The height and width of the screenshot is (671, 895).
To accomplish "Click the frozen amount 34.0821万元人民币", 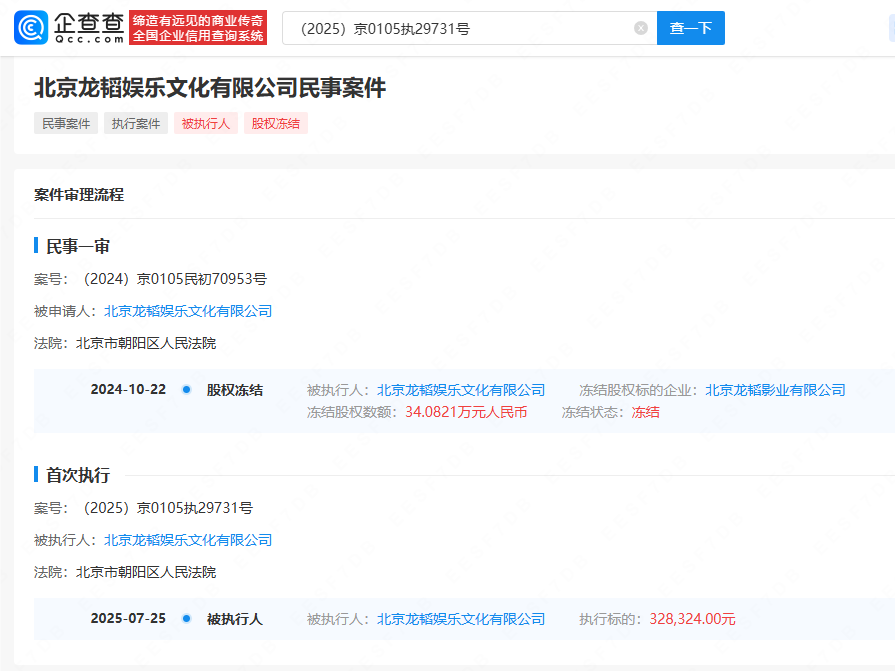I will coord(466,412).
